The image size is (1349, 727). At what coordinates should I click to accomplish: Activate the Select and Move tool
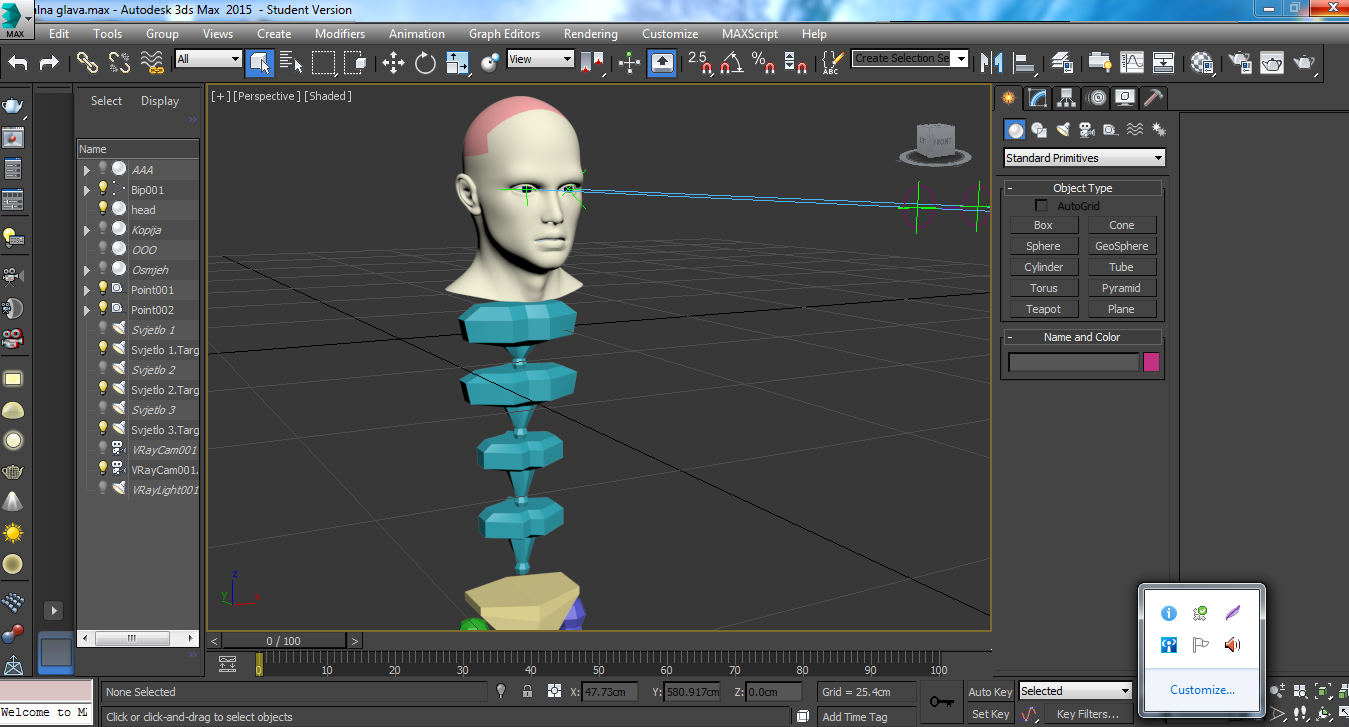click(393, 63)
